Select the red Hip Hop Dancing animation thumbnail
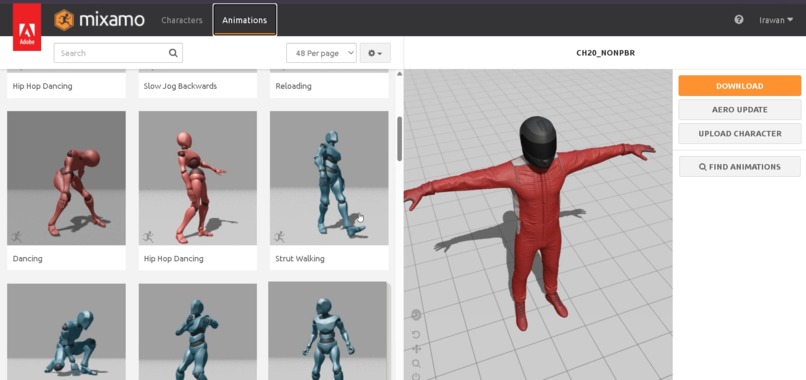The image size is (806, 380). (x=198, y=178)
